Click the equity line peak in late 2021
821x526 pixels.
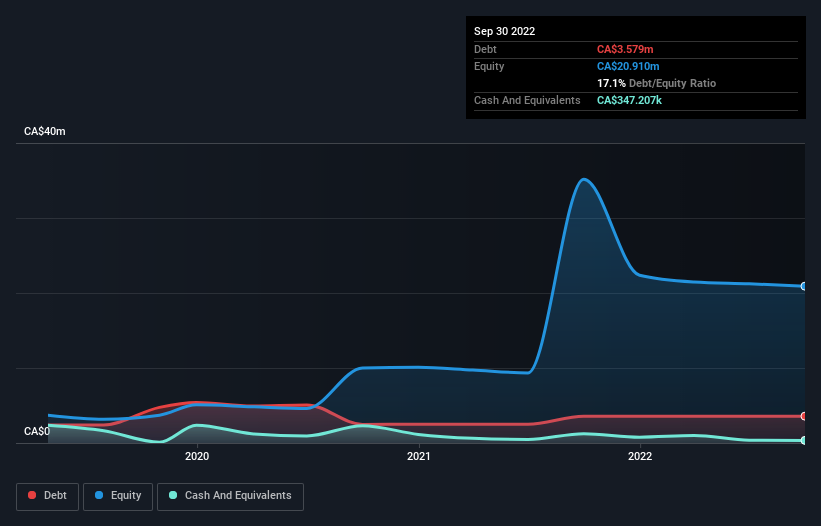(x=584, y=180)
